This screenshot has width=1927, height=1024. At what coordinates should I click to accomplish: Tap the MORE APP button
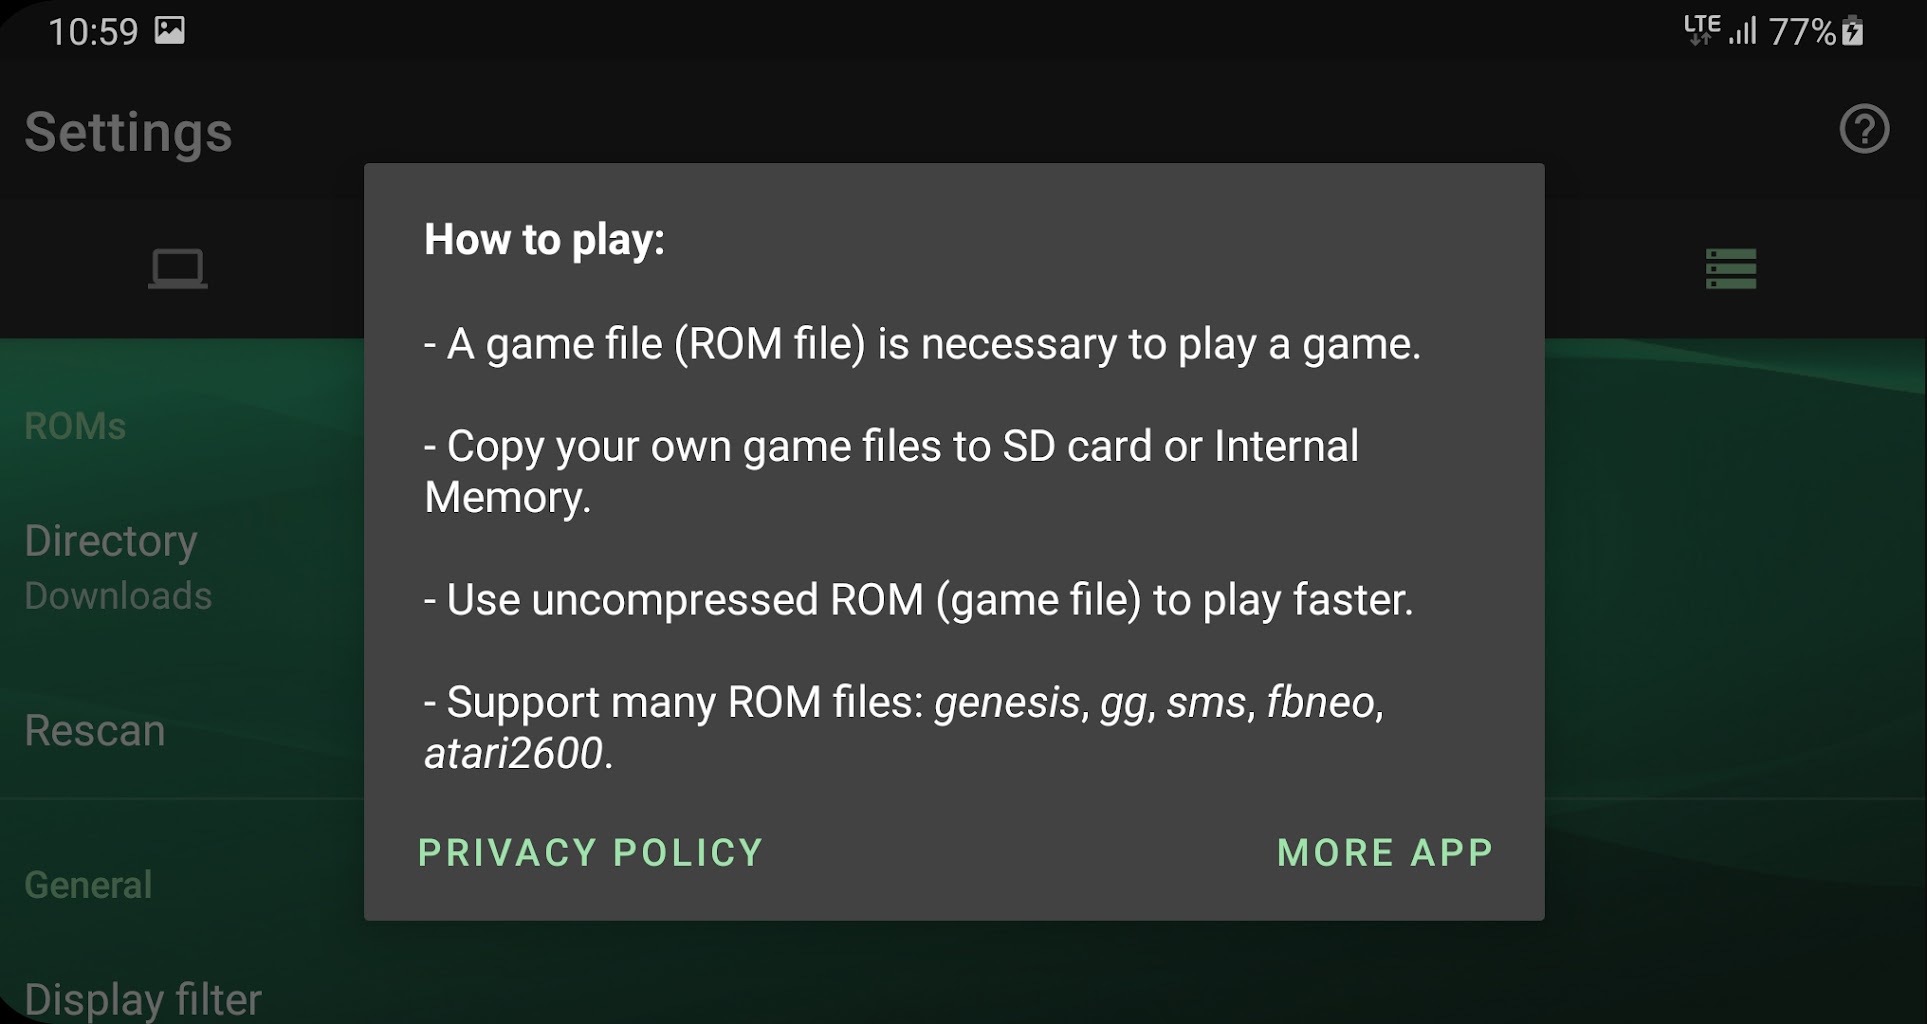[1385, 853]
